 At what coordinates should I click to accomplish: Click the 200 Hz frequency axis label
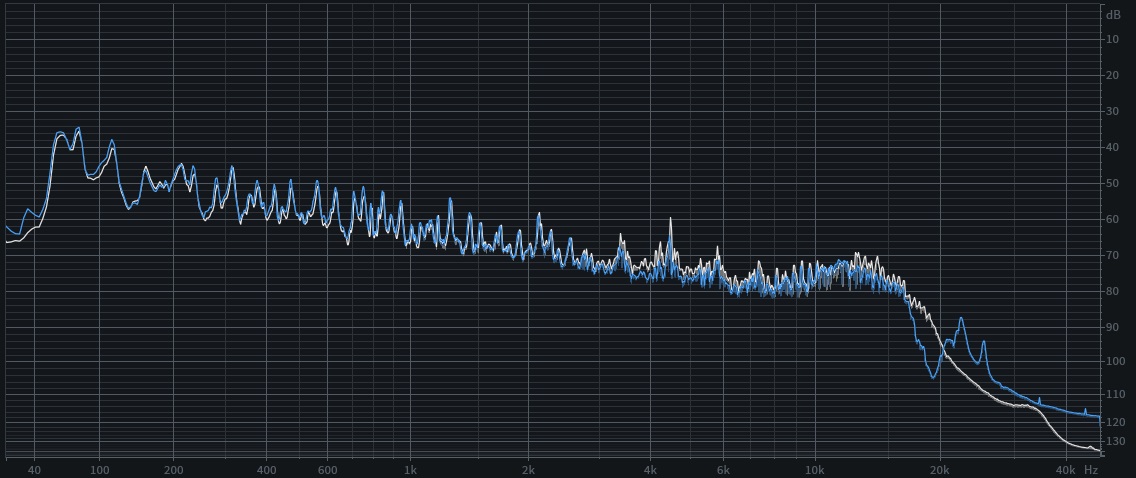(x=174, y=470)
